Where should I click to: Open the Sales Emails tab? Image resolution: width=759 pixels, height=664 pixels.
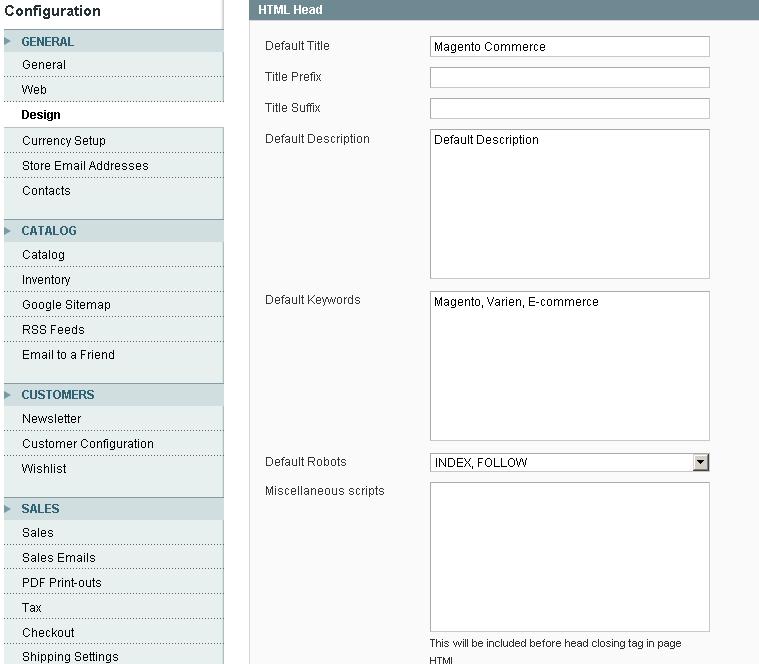pyautogui.click(x=114, y=558)
